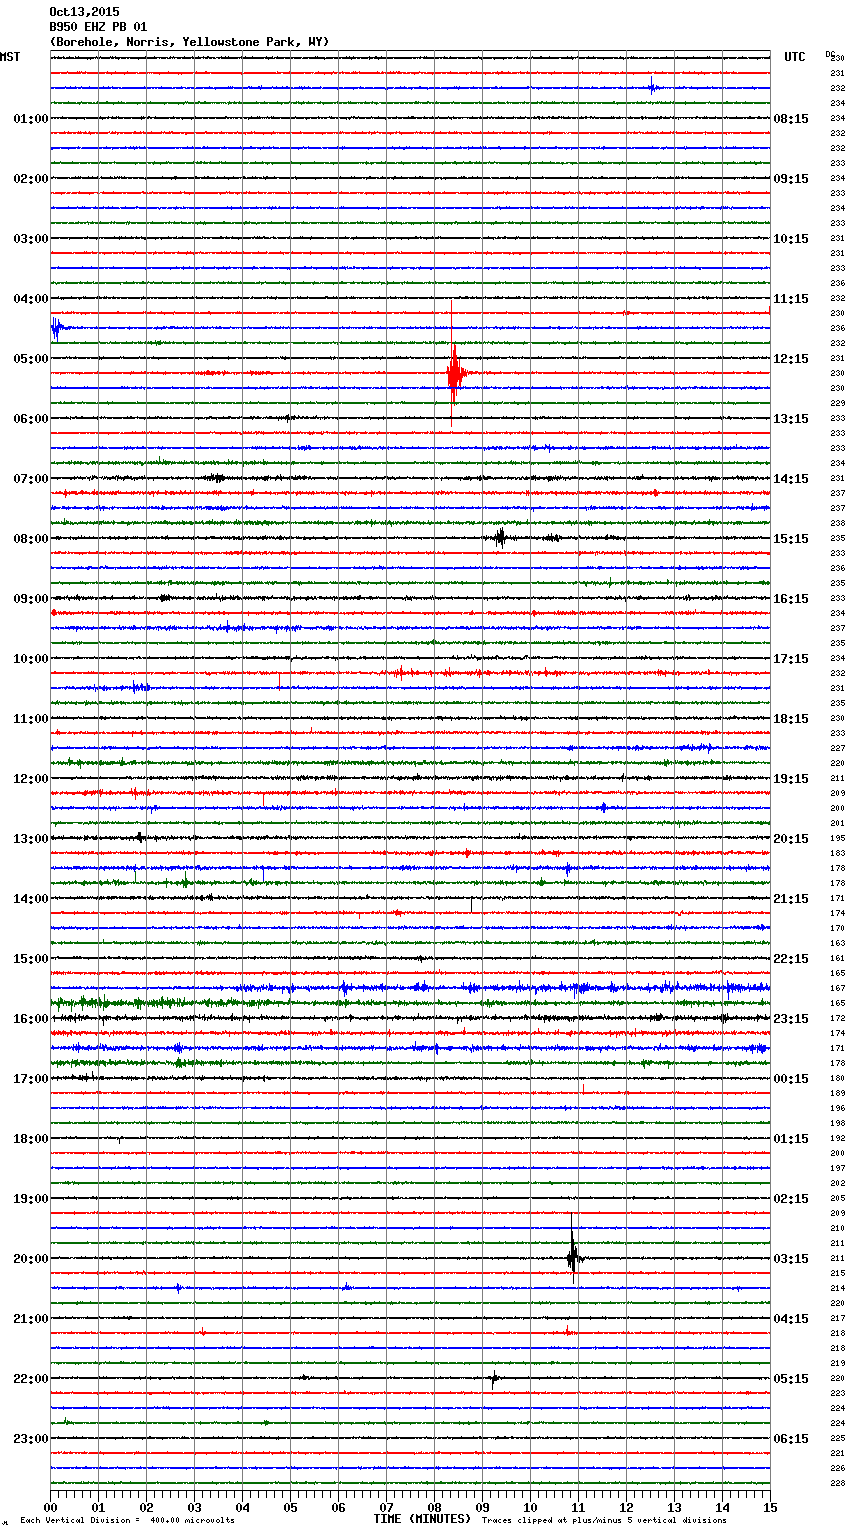This screenshot has width=850, height=1534.
Task: Click the 08:00 MST time label
Action: tap(30, 539)
